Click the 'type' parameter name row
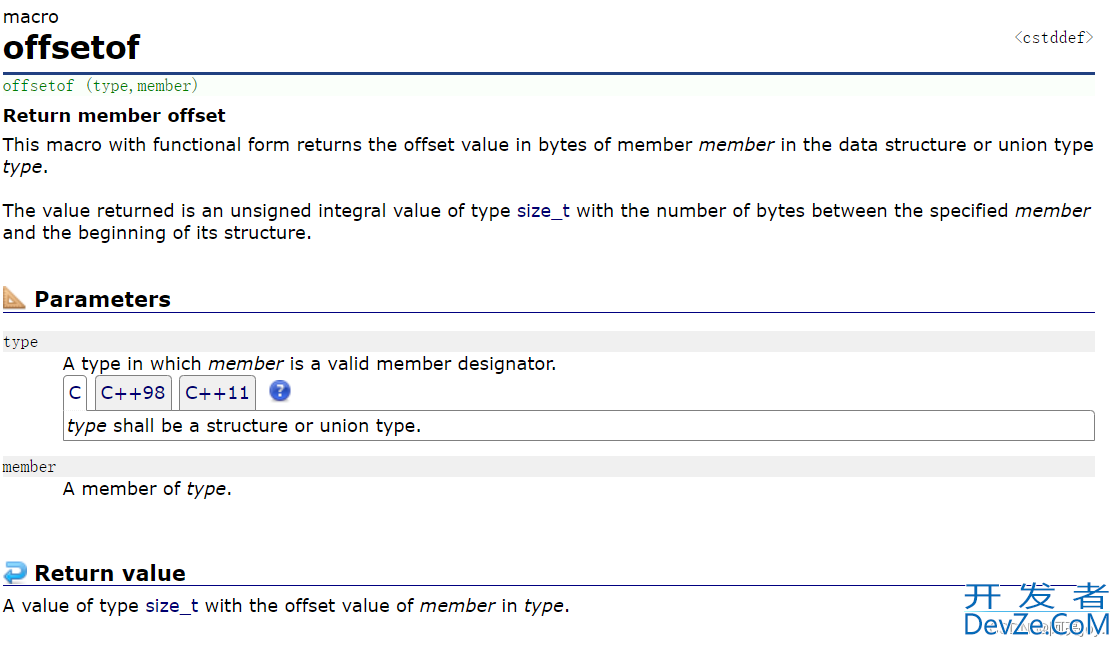Image resolution: width=1120 pixels, height=646 pixels. [x=549, y=342]
